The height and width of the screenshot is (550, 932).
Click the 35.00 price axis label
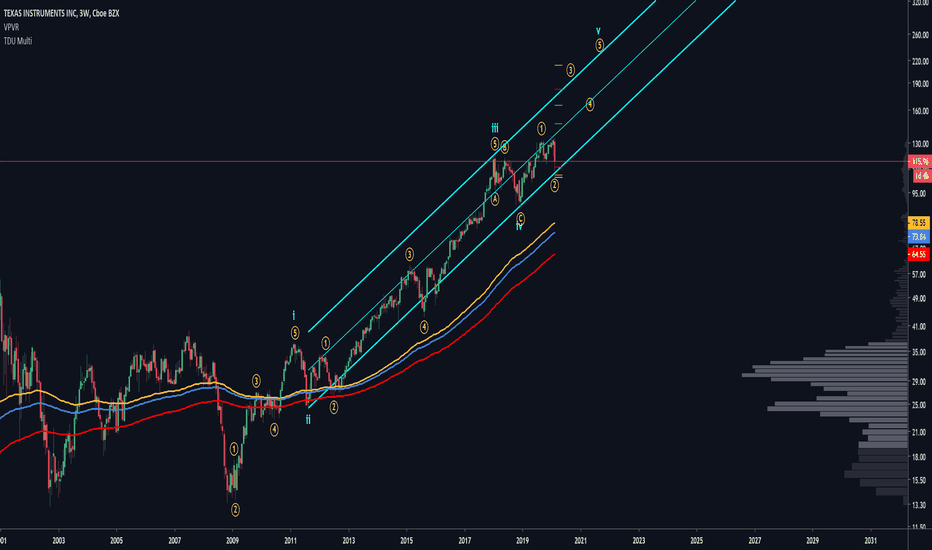coord(920,352)
